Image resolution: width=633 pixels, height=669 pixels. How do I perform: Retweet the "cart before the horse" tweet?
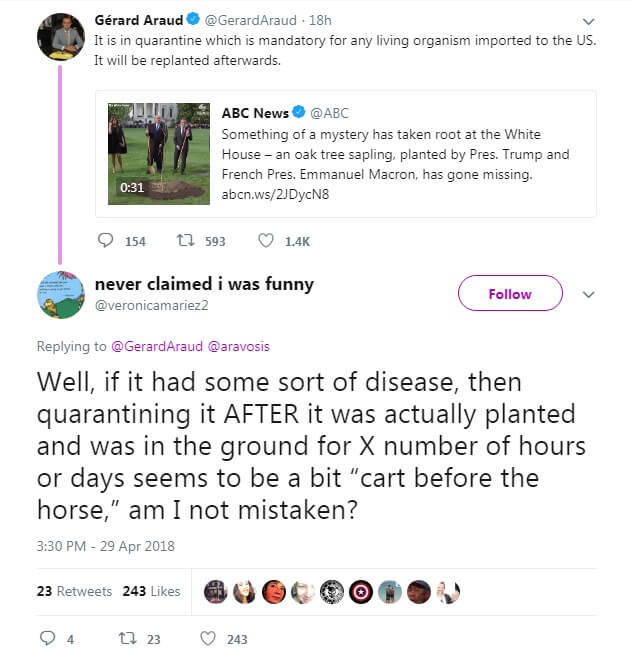(x=127, y=639)
